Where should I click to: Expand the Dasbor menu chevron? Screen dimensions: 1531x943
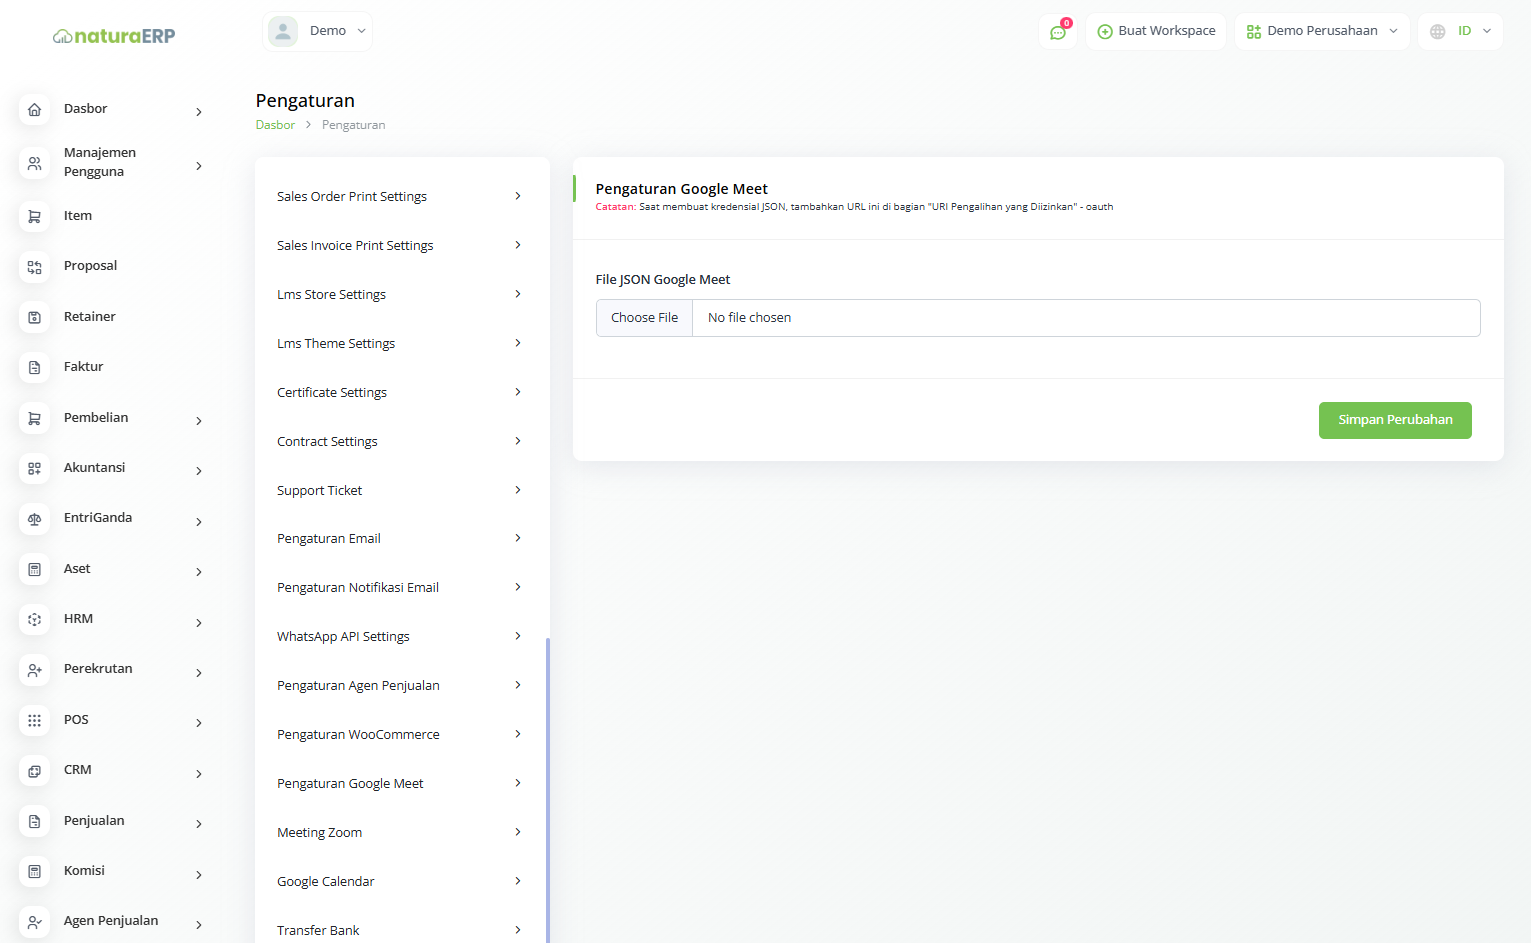pyautogui.click(x=199, y=112)
